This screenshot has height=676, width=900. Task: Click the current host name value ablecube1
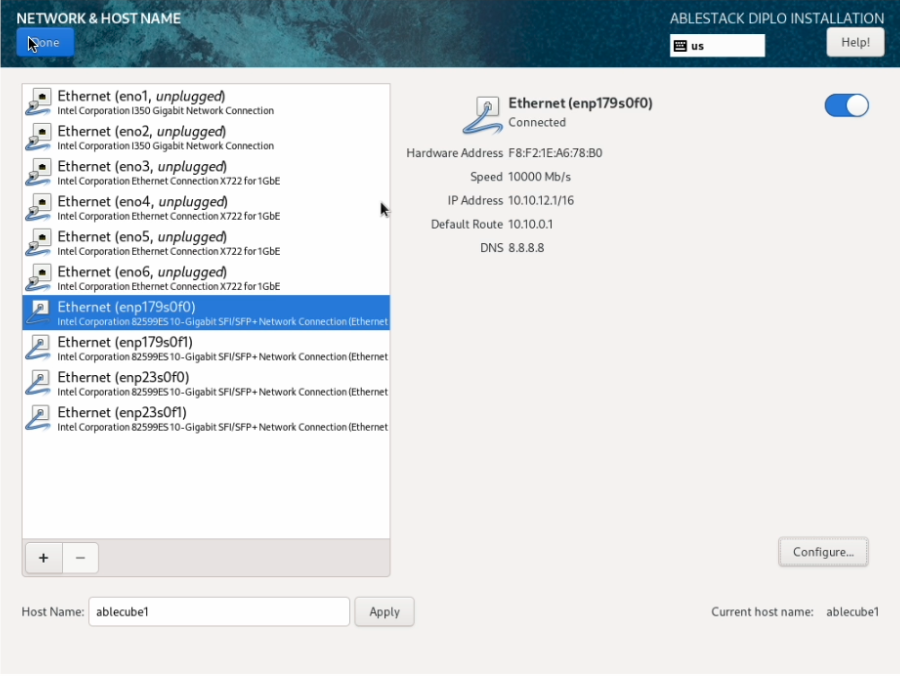coord(852,612)
